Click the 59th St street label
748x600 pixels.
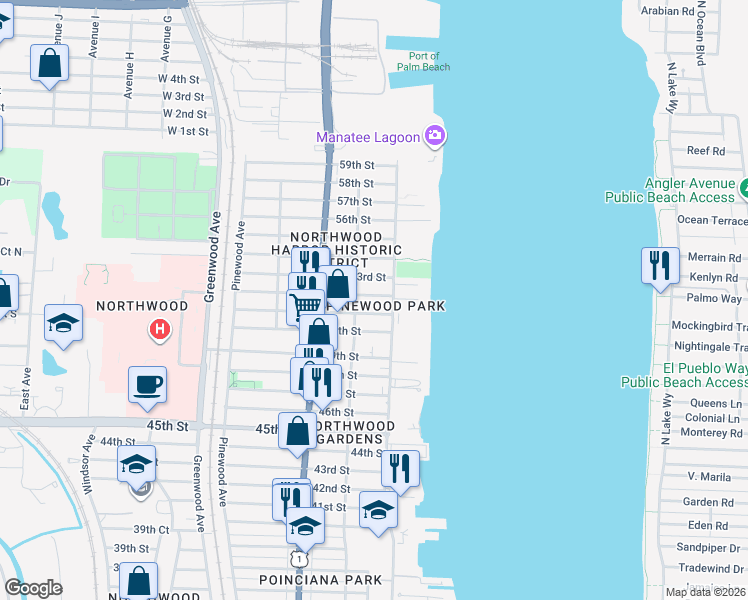click(x=357, y=165)
